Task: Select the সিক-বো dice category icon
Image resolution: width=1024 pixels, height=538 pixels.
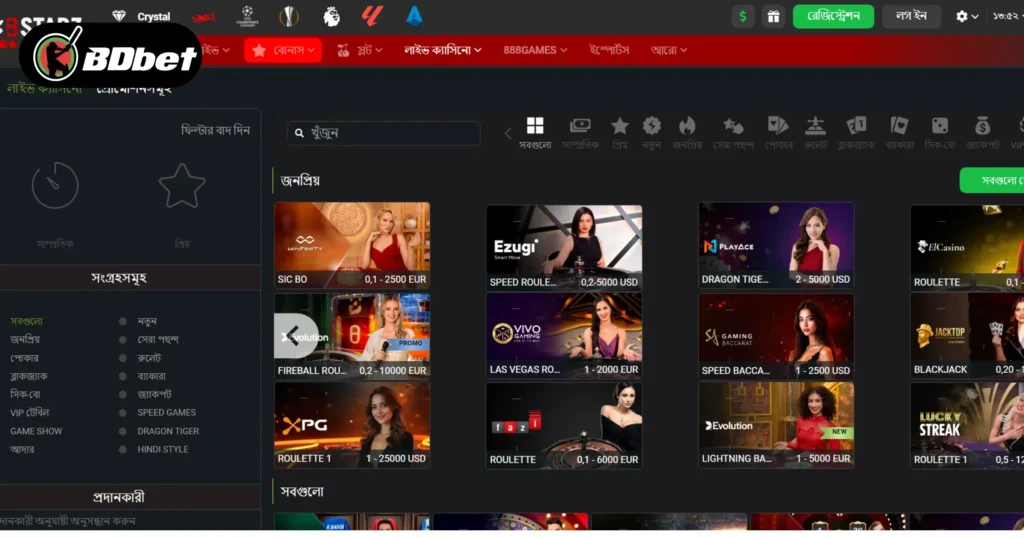Action: point(939,125)
